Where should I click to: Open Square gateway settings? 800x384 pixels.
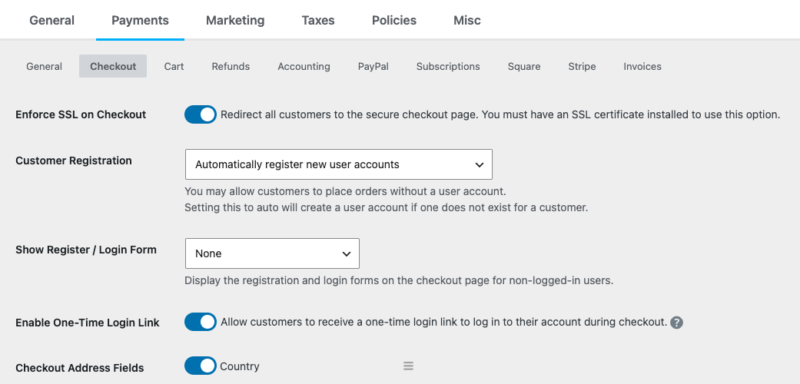point(524,66)
